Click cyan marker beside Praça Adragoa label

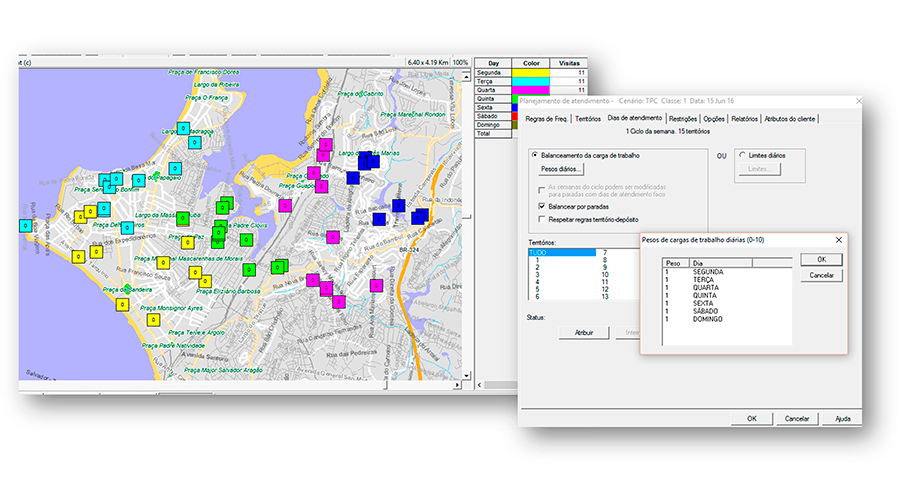183,128
